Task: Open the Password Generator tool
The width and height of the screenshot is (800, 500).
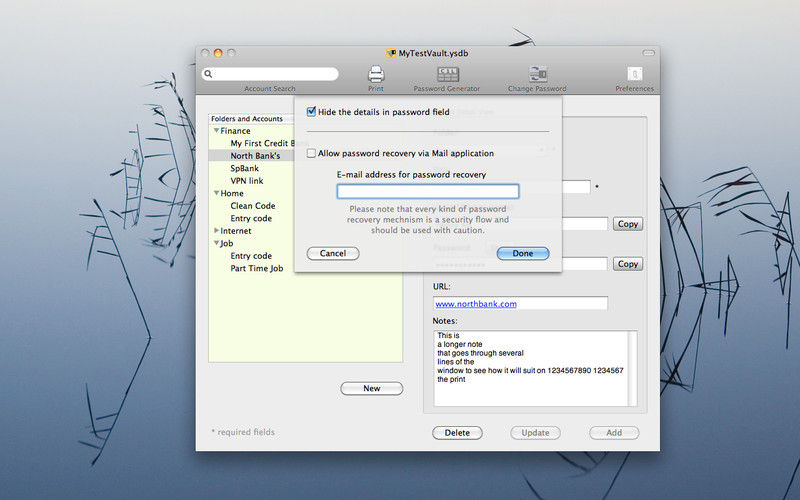Action: [x=447, y=74]
